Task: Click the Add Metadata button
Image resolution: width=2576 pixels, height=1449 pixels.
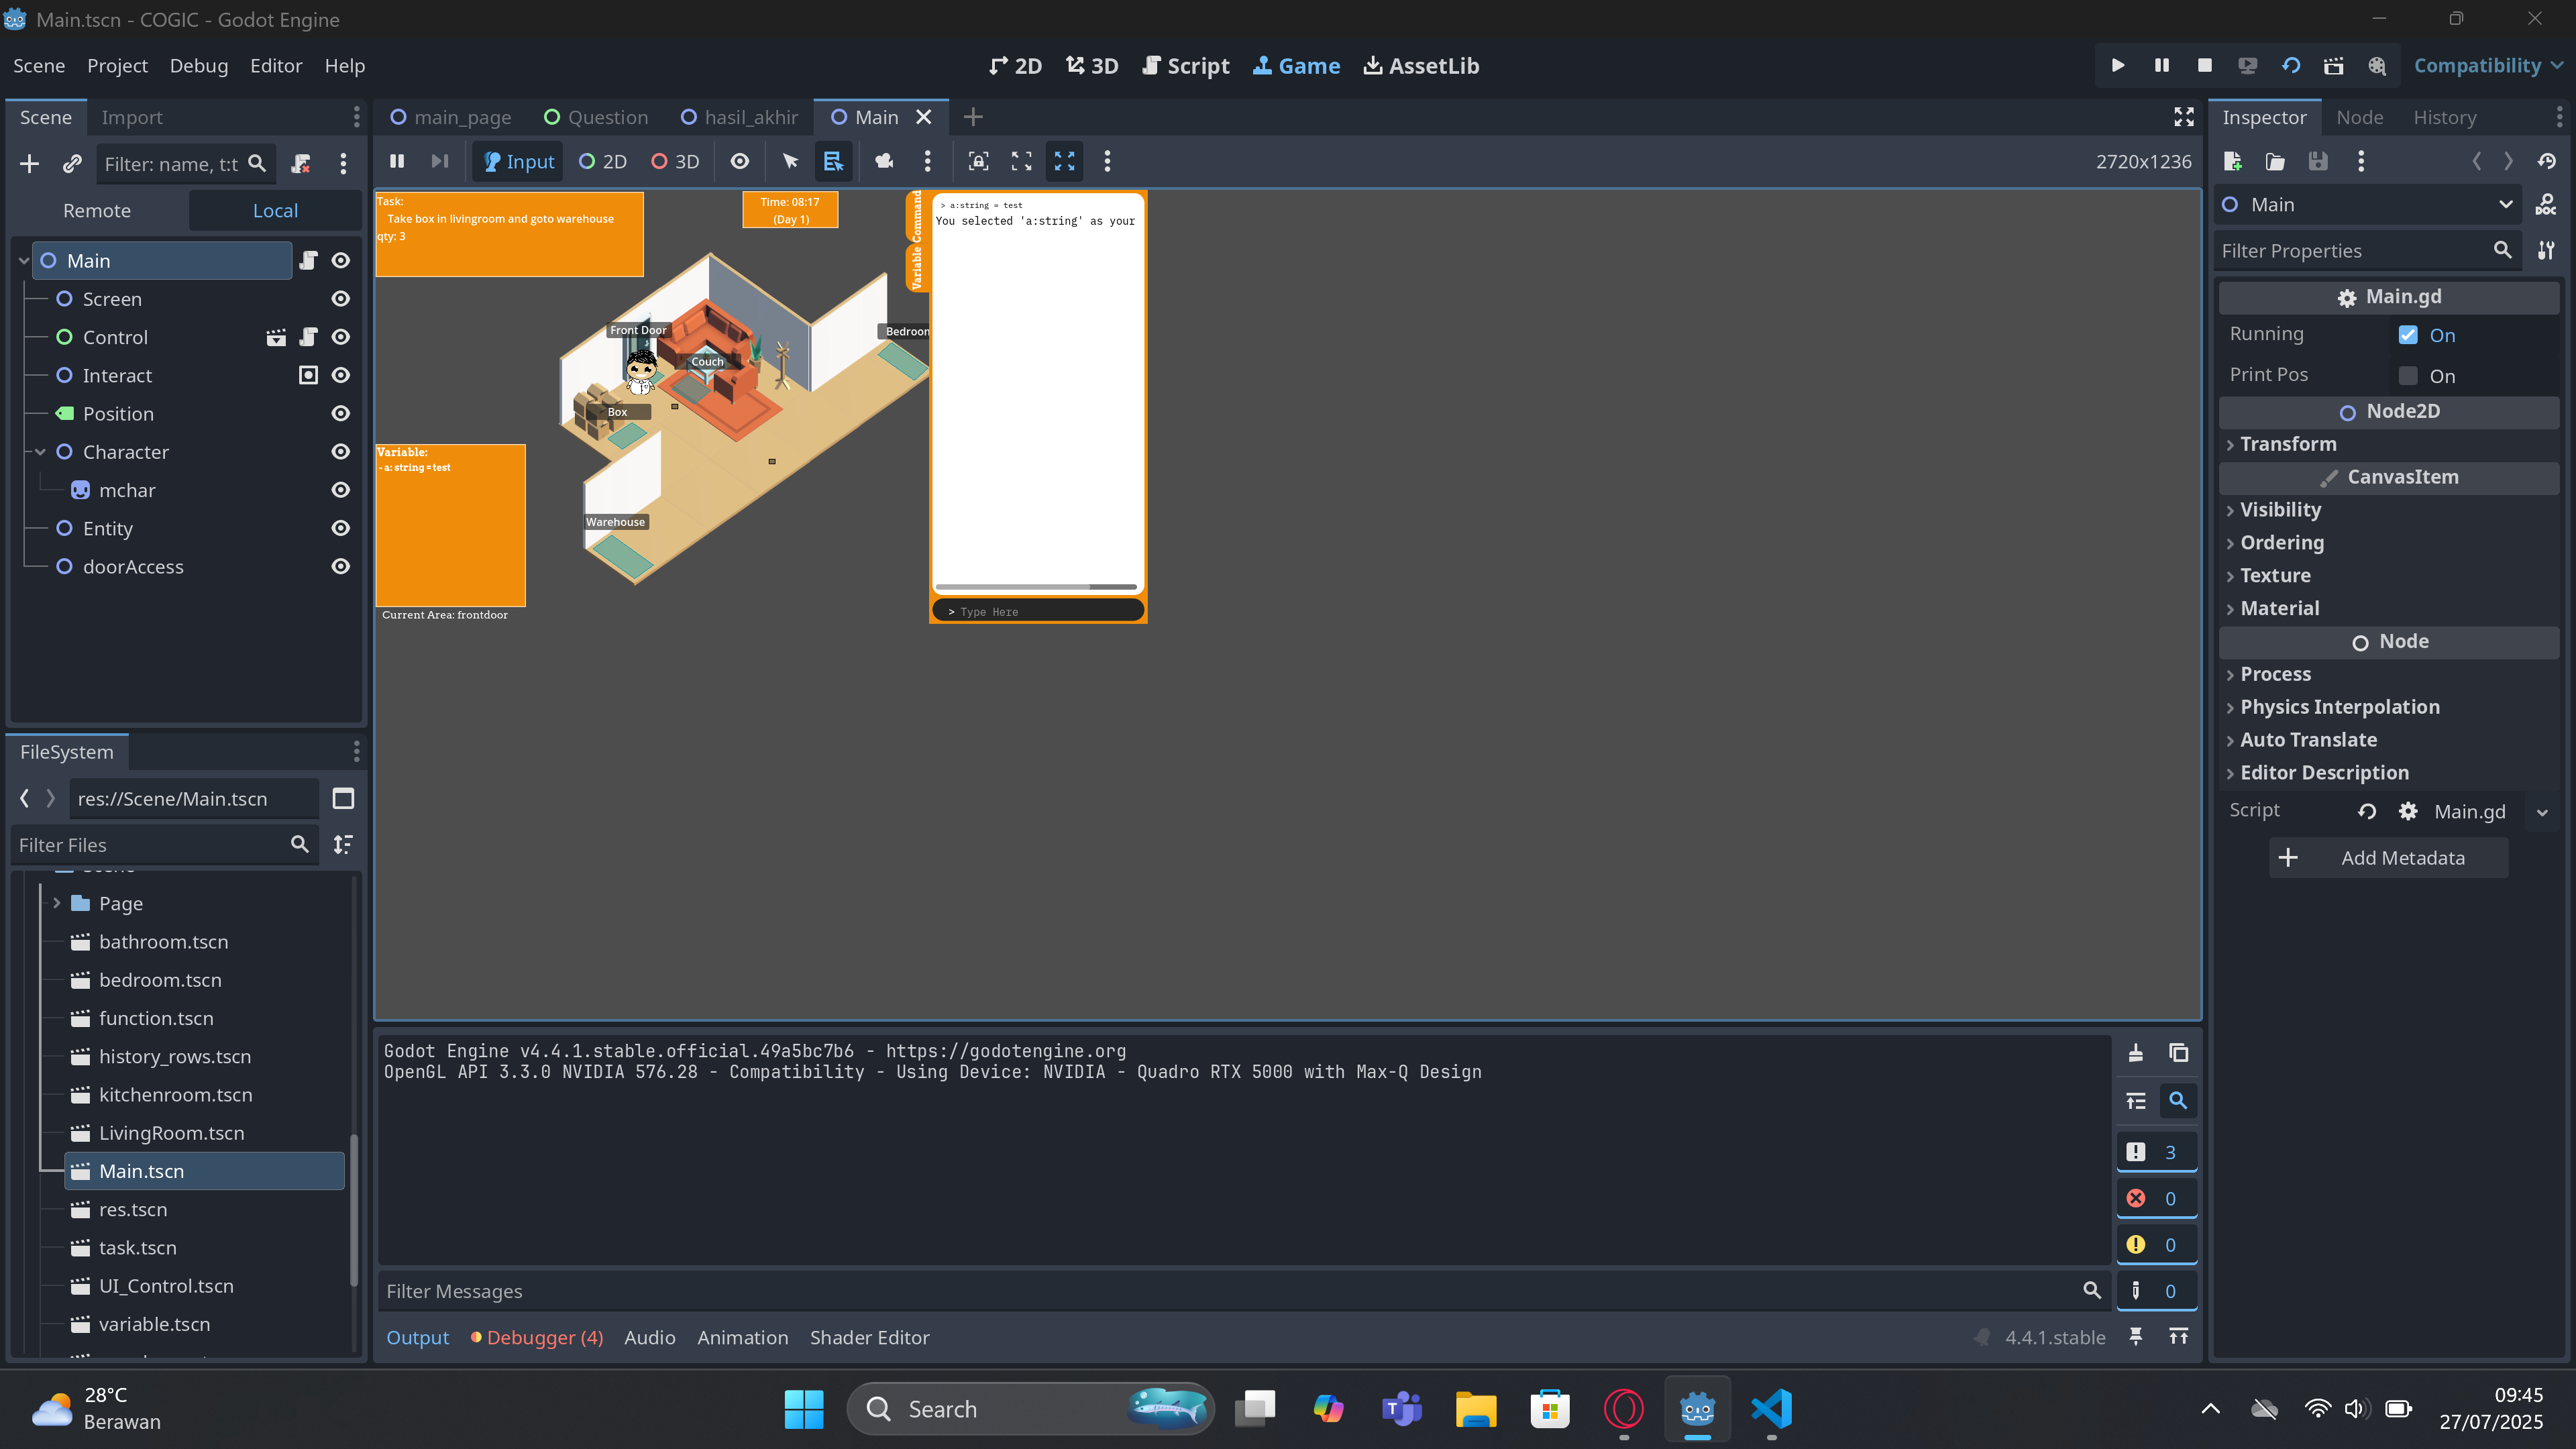Action: point(2388,858)
